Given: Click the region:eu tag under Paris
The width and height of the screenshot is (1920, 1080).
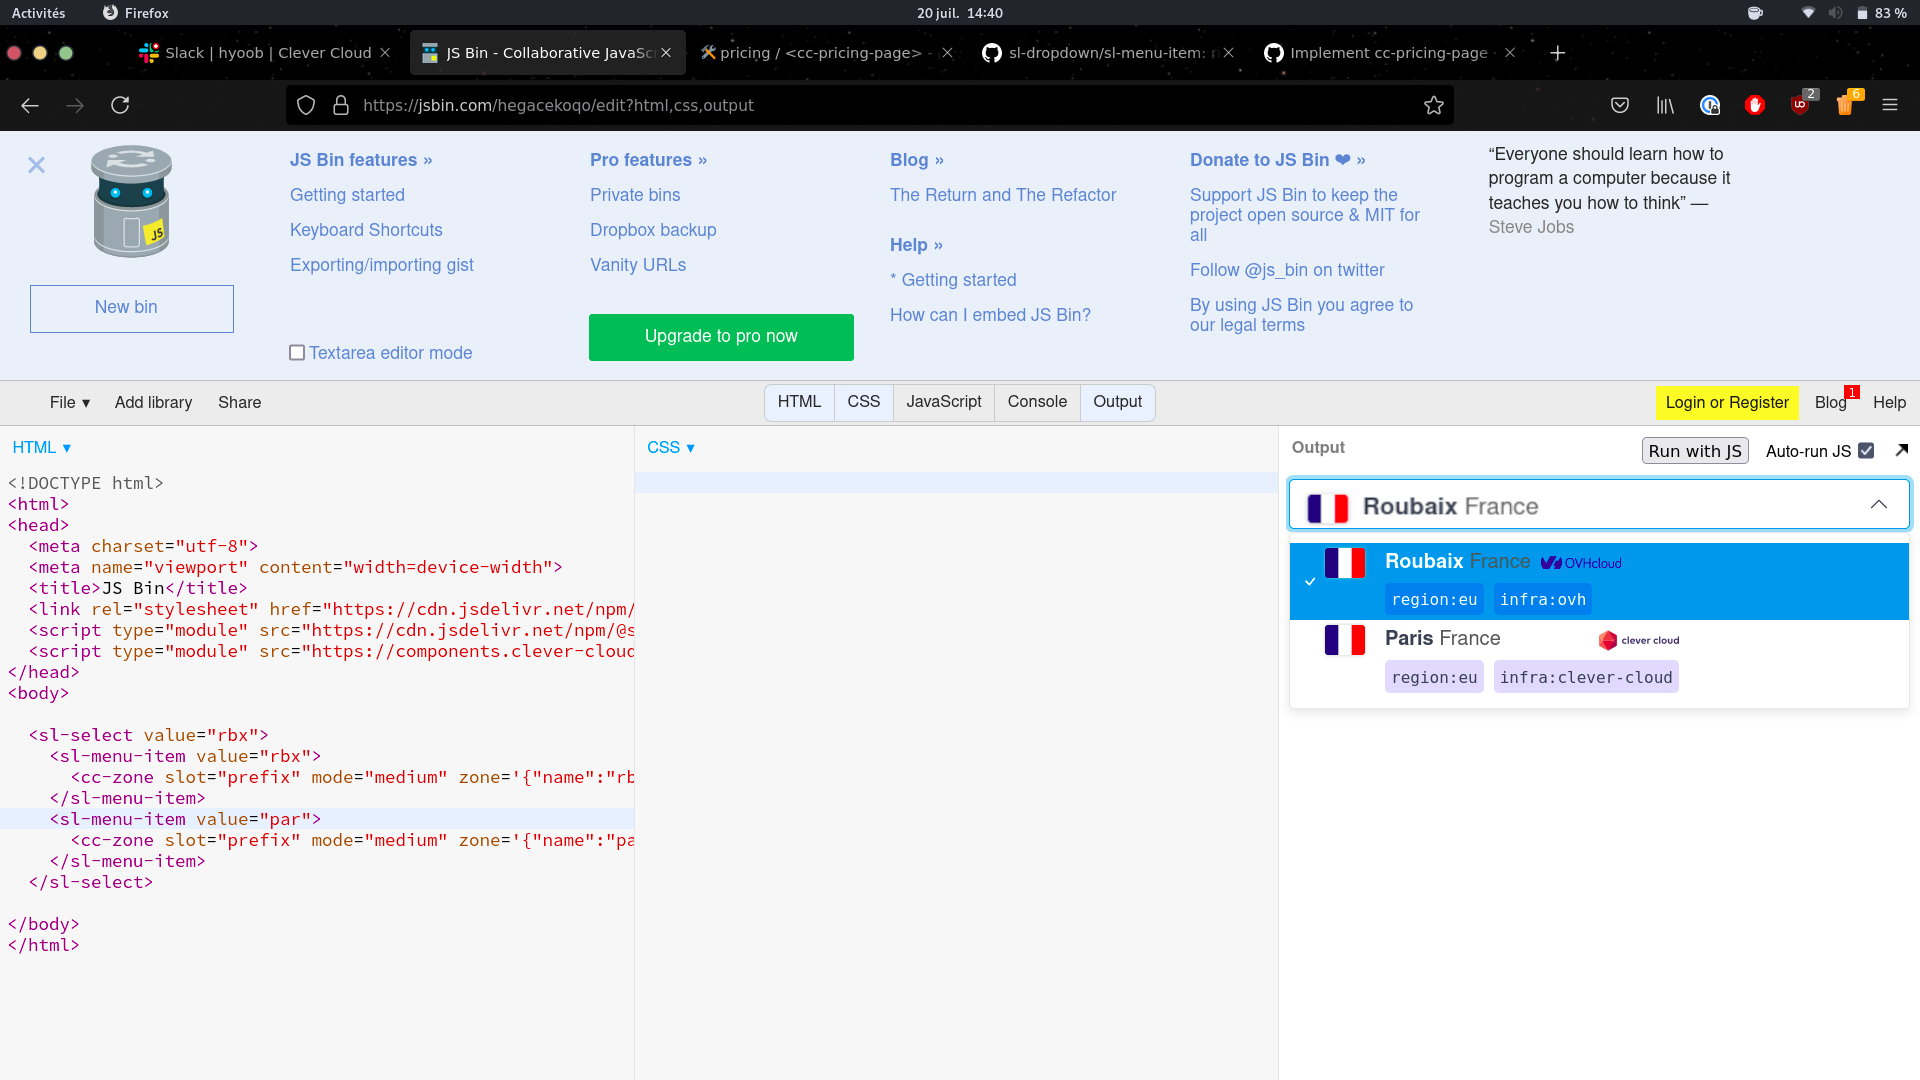Looking at the screenshot, I should click(x=1433, y=676).
